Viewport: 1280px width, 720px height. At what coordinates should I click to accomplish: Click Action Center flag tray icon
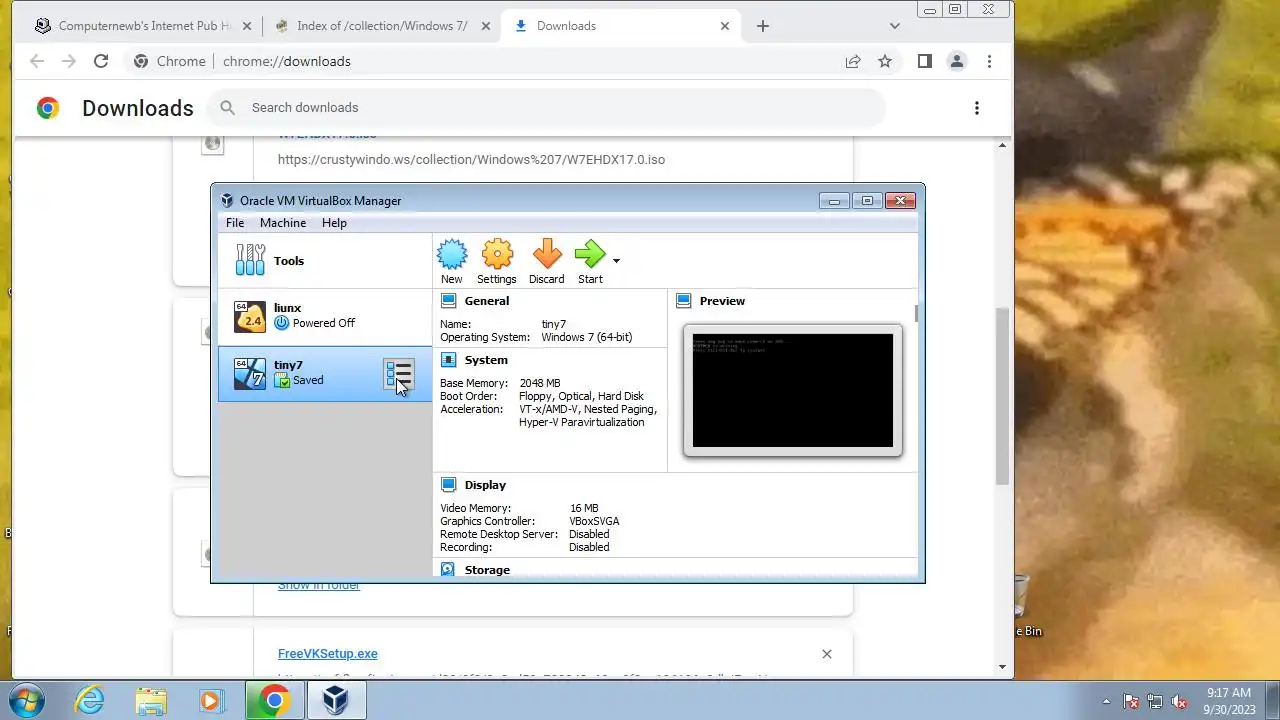[x=1131, y=702]
